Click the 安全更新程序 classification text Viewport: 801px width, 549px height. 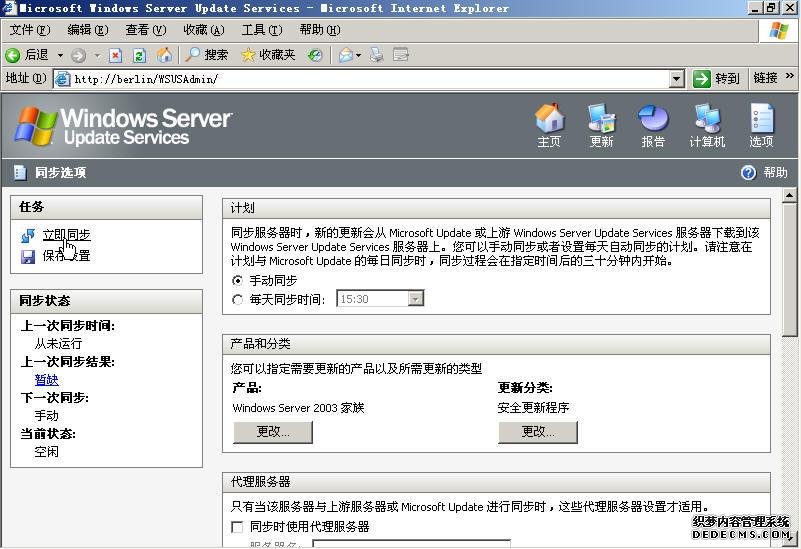coord(533,408)
